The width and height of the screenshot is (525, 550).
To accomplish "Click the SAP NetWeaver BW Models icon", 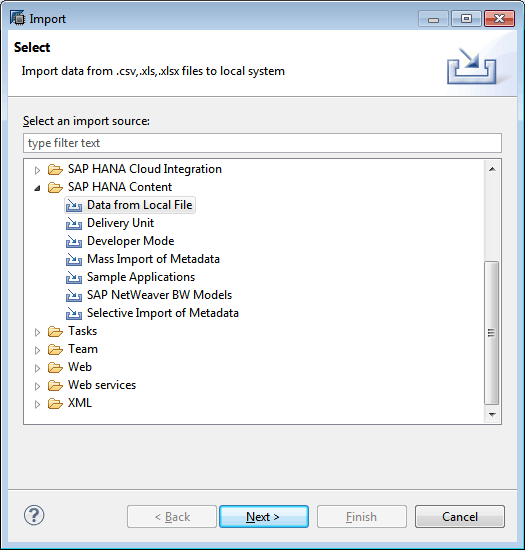I will (74, 295).
